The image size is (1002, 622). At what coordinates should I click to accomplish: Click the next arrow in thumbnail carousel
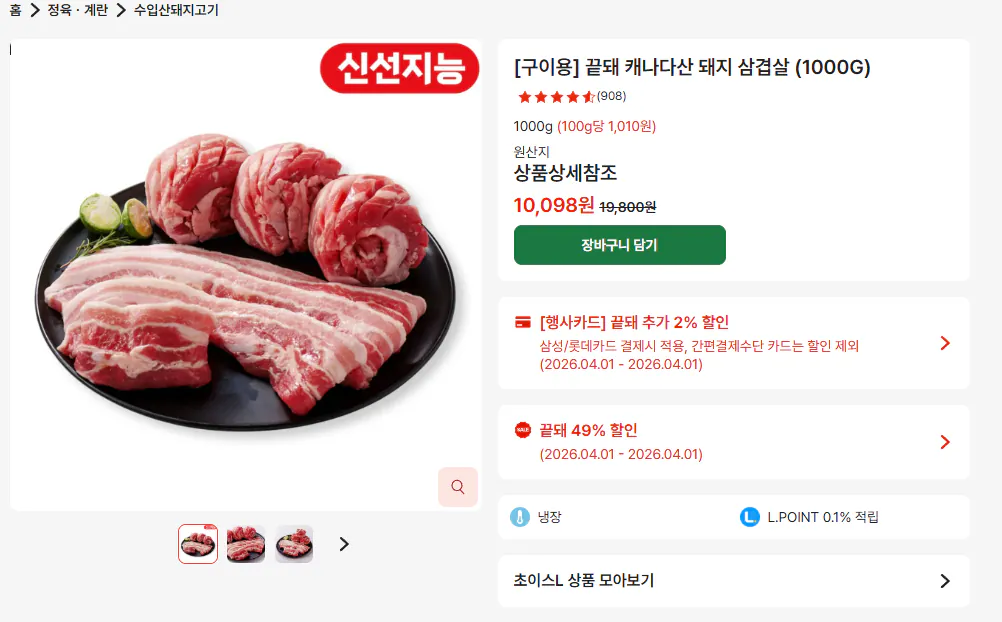click(x=344, y=544)
